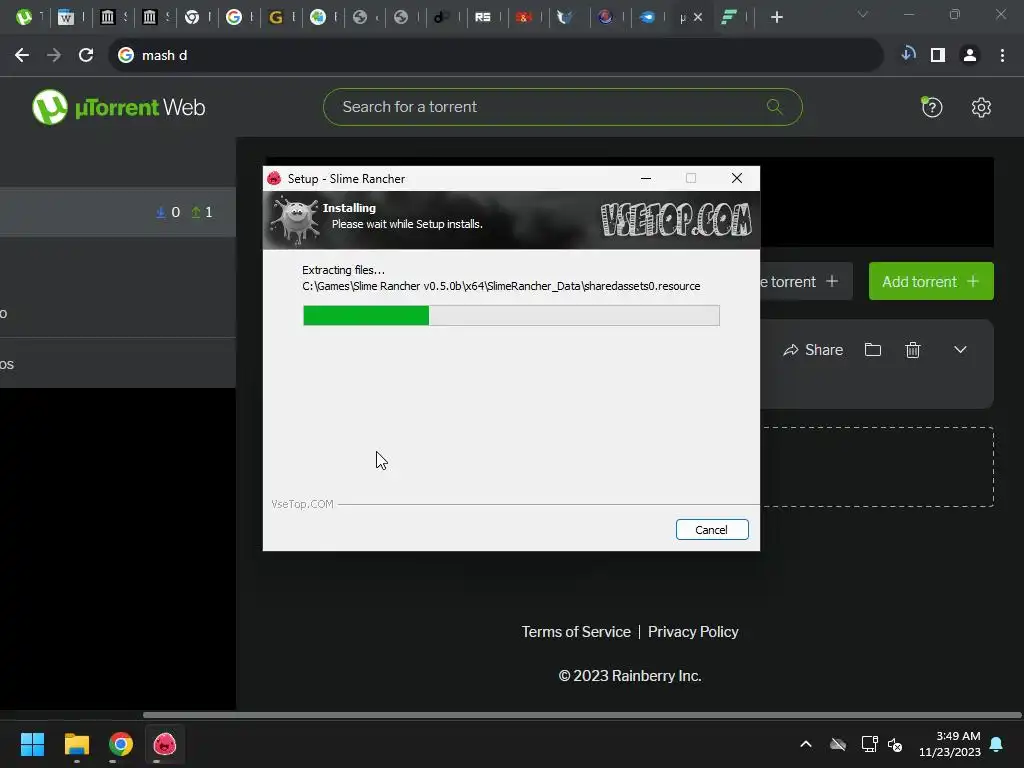Open Chrome tab search chevron
The height and width of the screenshot is (768, 1024).
click(863, 14)
